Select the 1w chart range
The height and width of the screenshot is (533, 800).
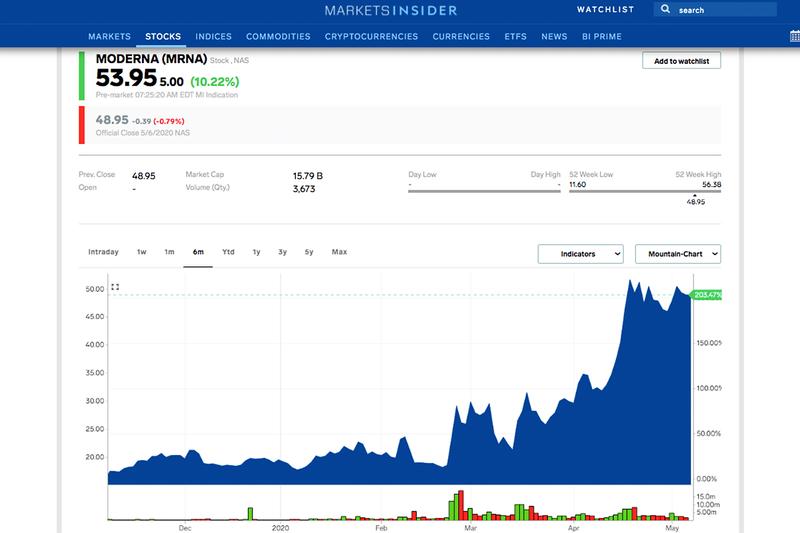(141, 252)
